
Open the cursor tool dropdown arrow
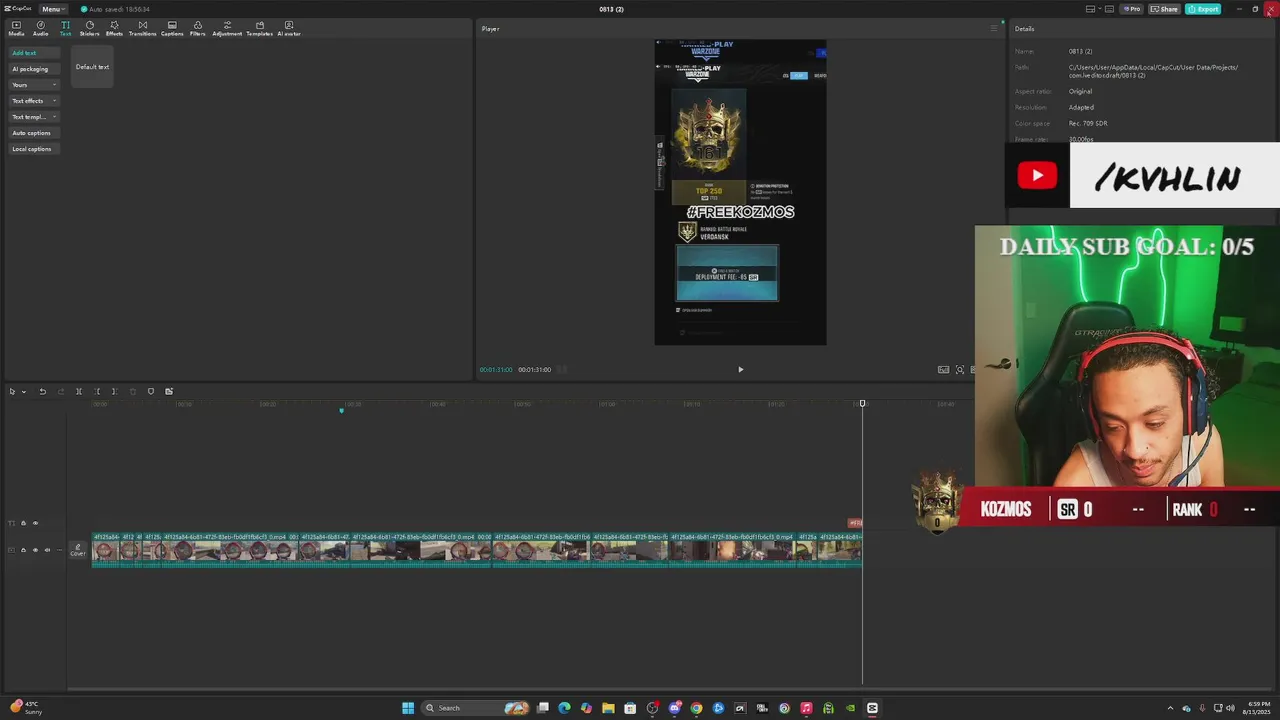24,391
